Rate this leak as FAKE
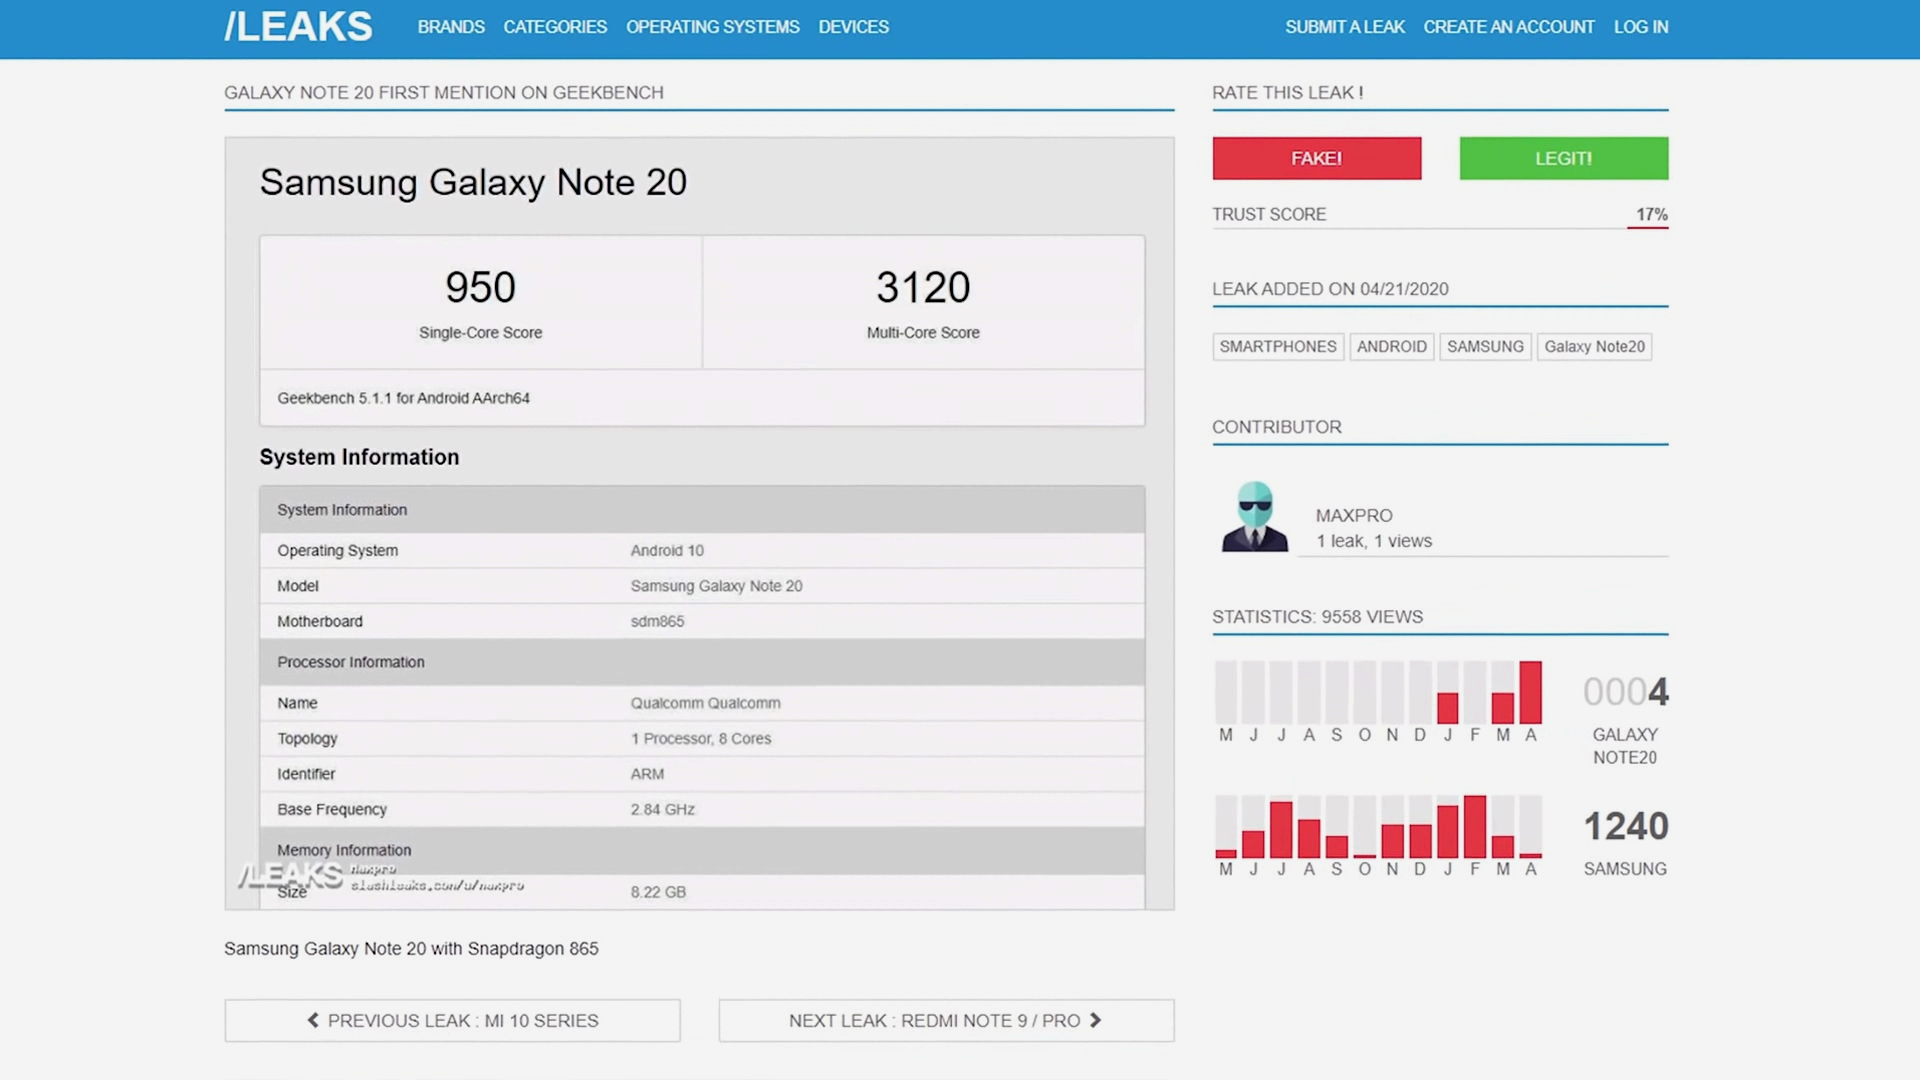Image resolution: width=1920 pixels, height=1080 pixels. pos(1316,158)
